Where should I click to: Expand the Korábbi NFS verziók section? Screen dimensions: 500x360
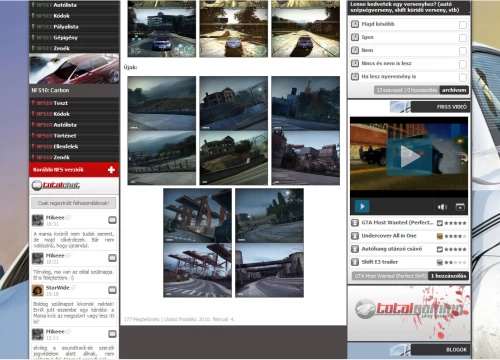74,170
